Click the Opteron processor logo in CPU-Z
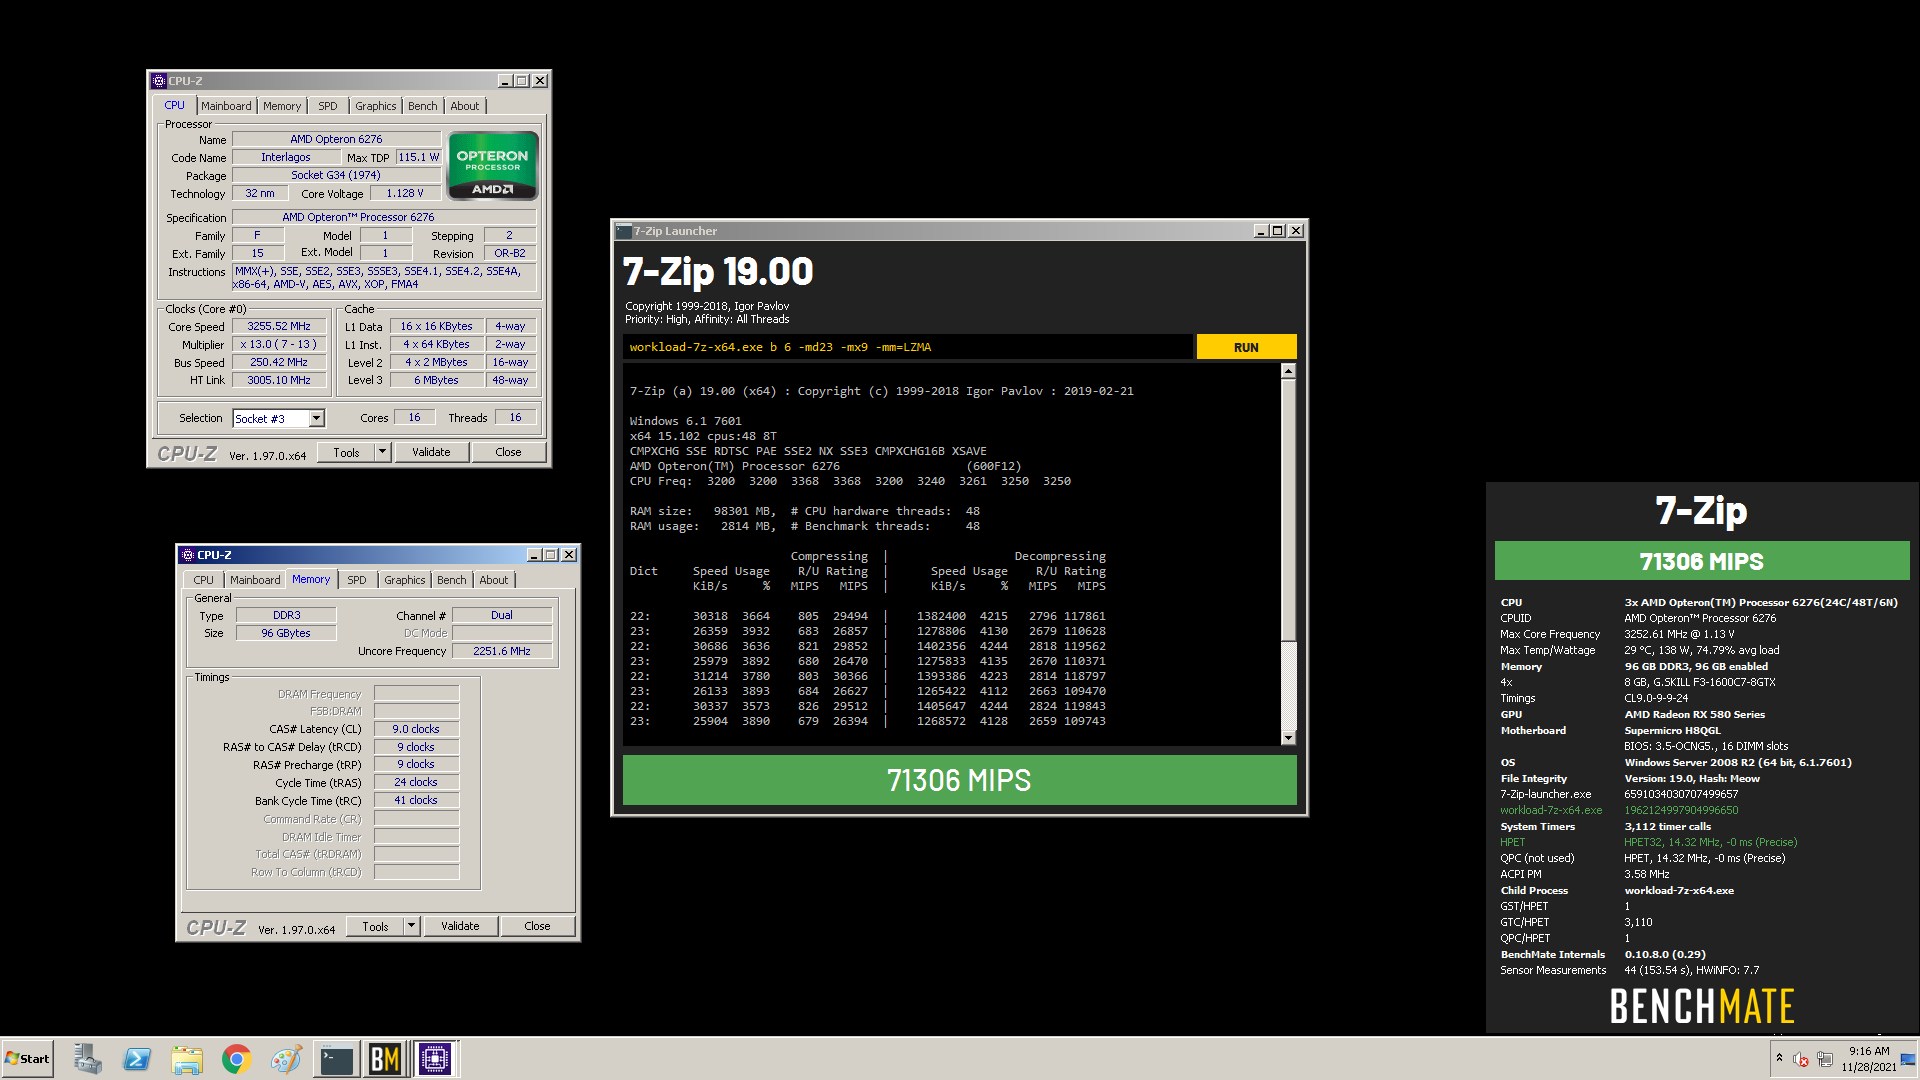1920x1080 pixels. [492, 166]
